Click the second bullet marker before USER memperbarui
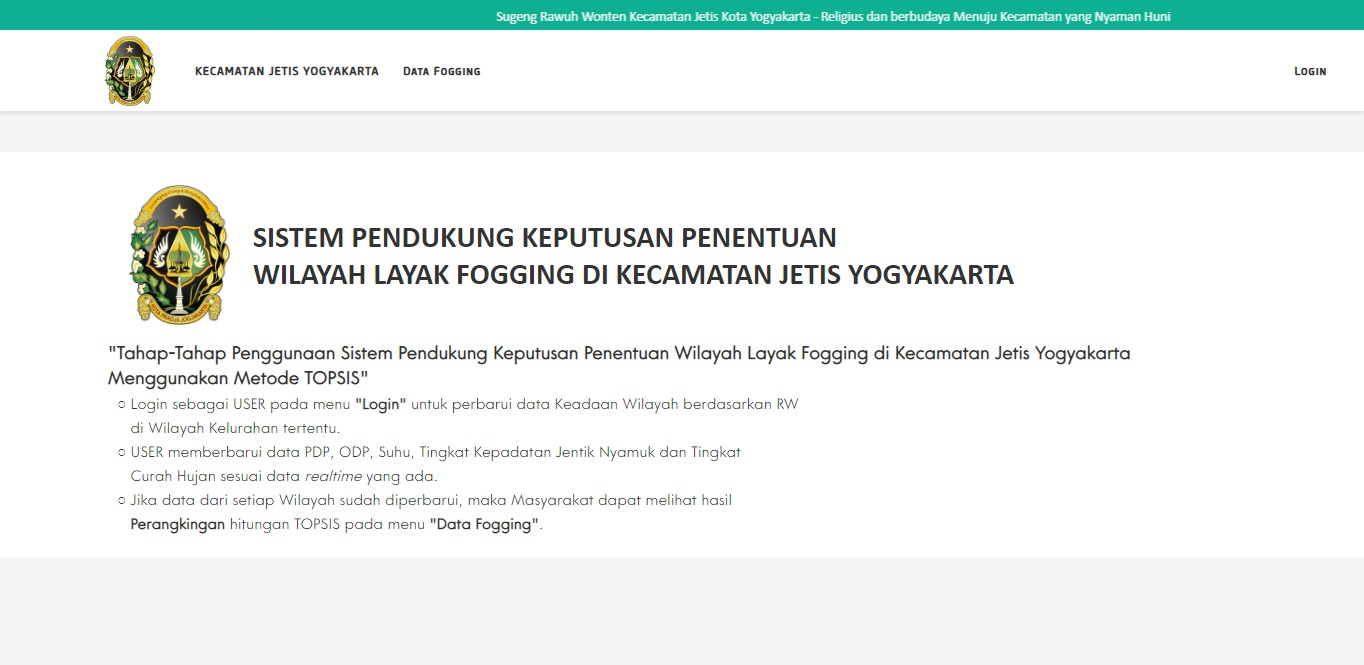The image size is (1364, 665). click(121, 452)
